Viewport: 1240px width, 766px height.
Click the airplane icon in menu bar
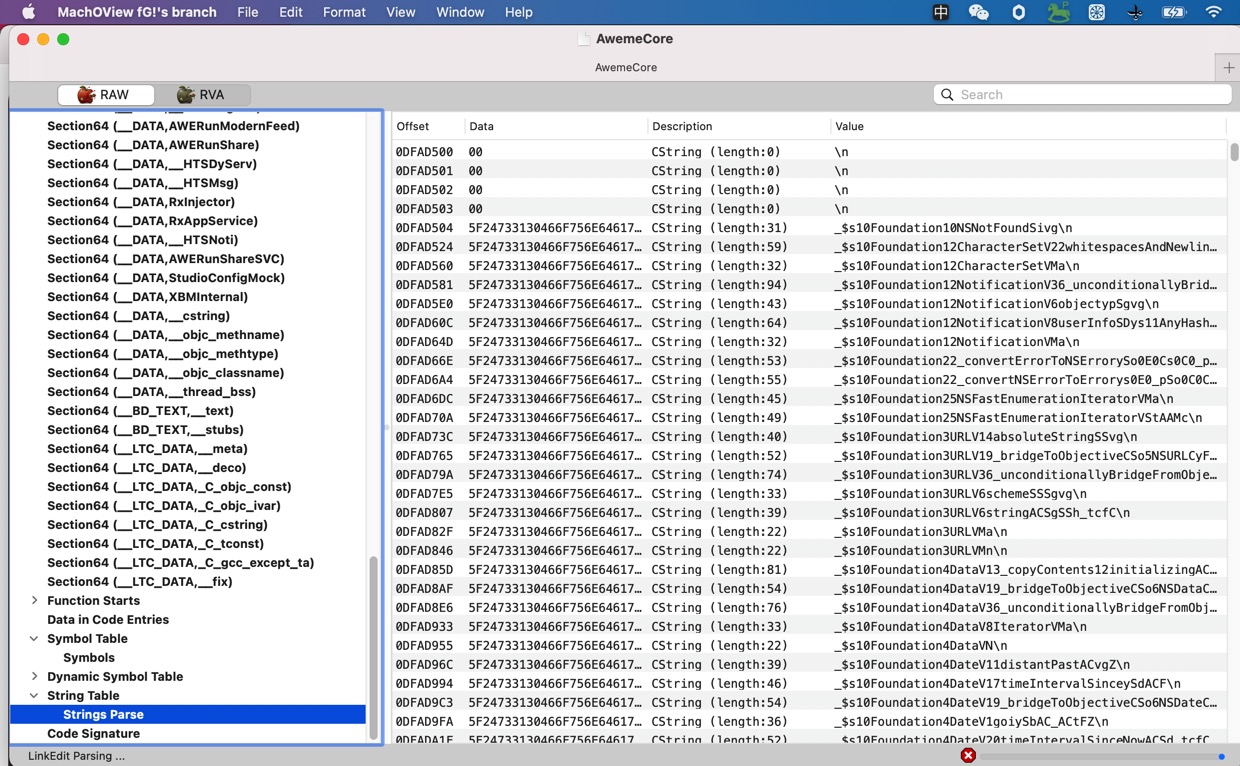tap(1135, 12)
